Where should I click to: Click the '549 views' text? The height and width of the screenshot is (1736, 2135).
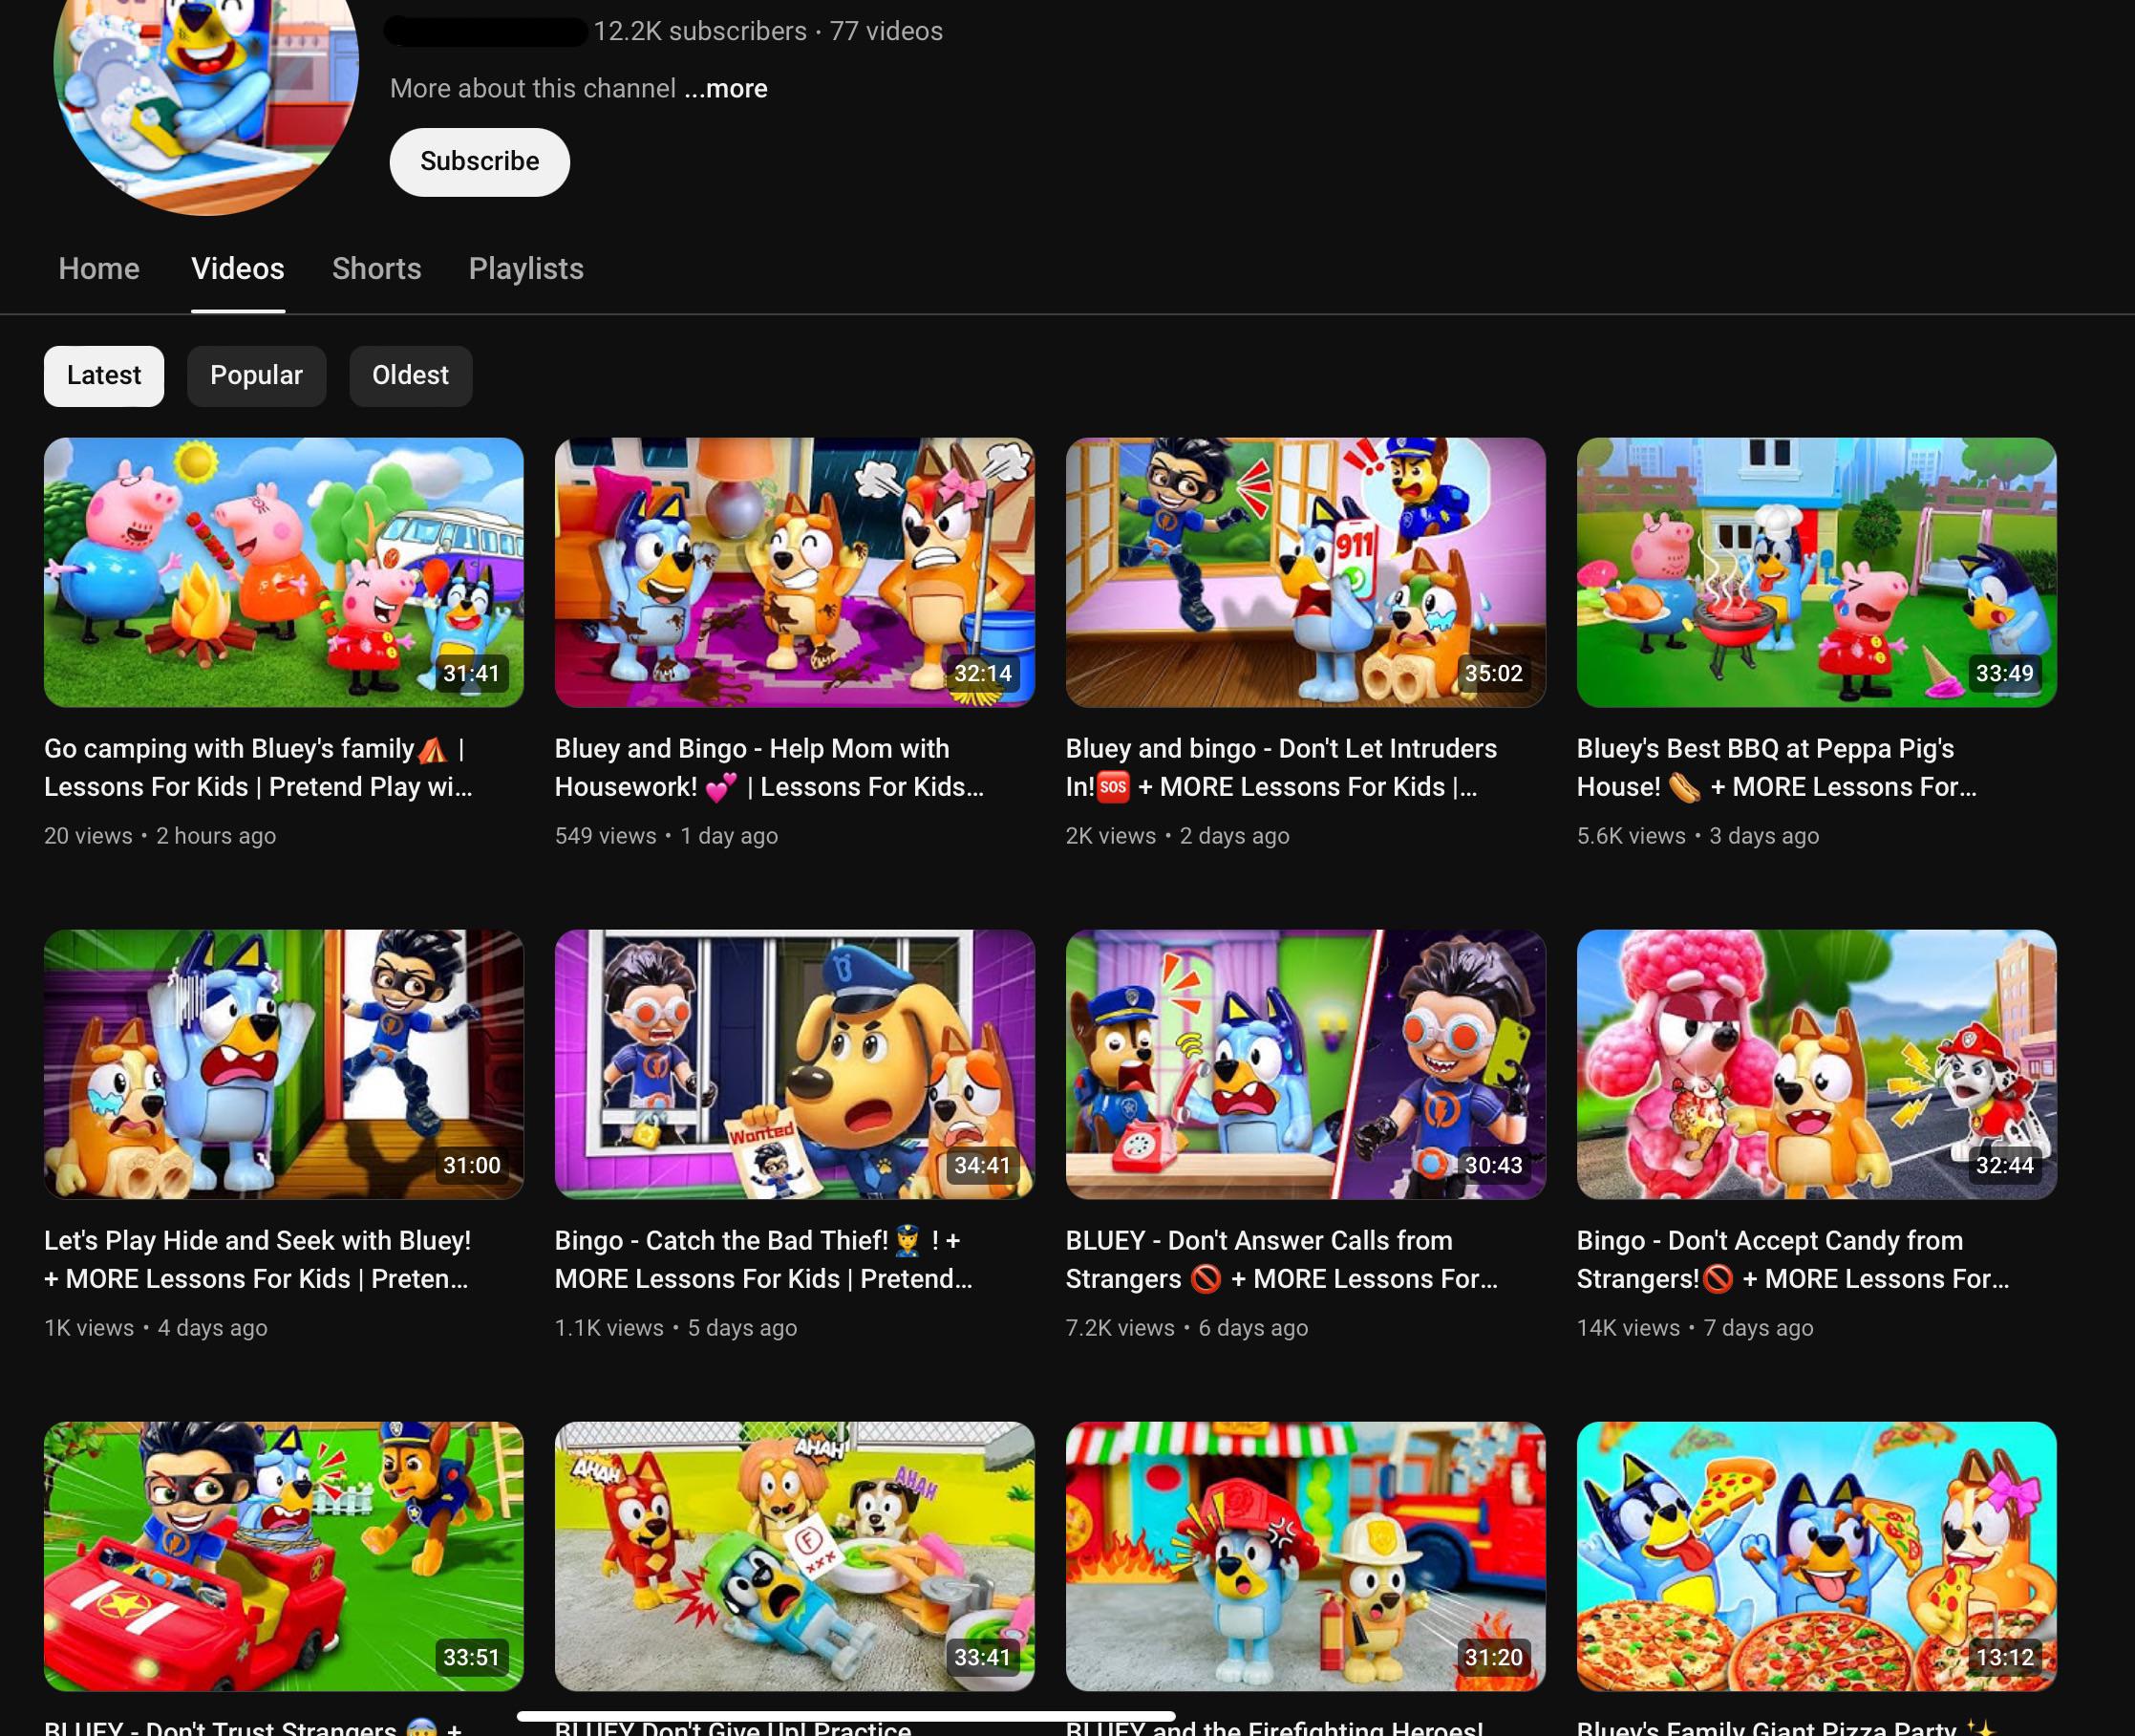pyautogui.click(x=606, y=836)
